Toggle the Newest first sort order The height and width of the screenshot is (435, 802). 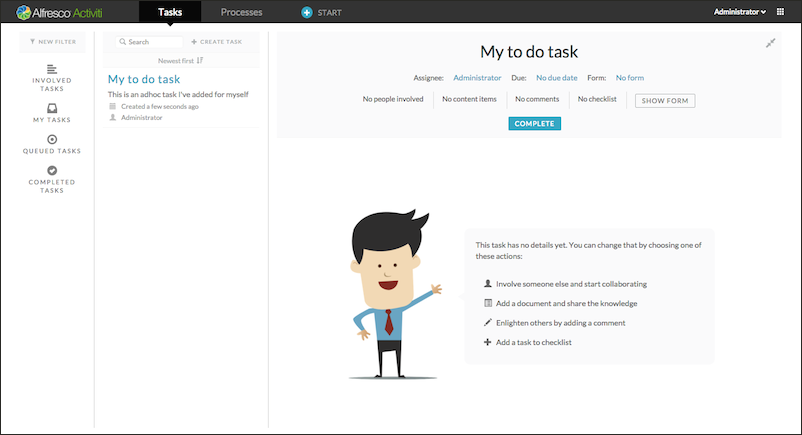coord(181,60)
